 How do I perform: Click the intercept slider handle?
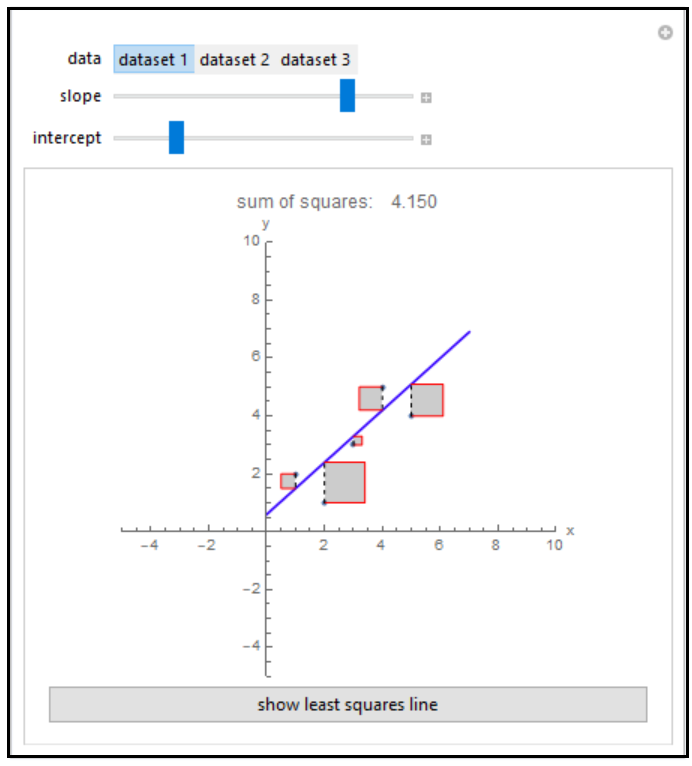(x=176, y=138)
